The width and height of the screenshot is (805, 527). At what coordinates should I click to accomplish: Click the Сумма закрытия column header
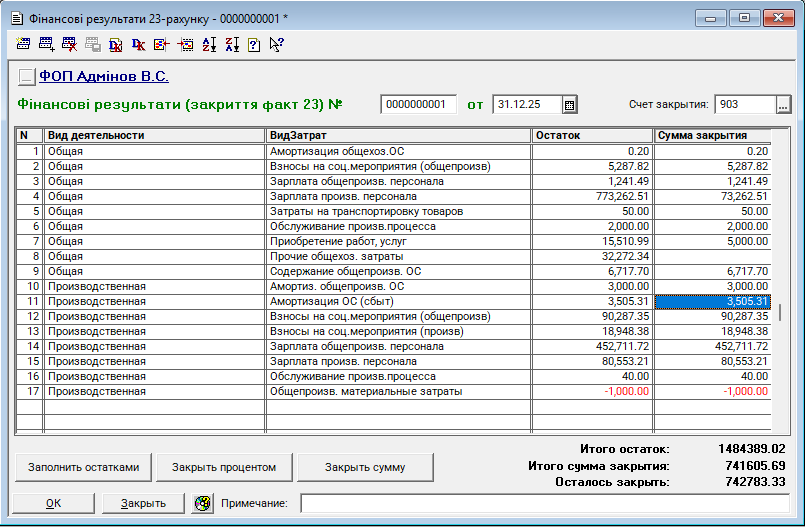click(x=713, y=135)
